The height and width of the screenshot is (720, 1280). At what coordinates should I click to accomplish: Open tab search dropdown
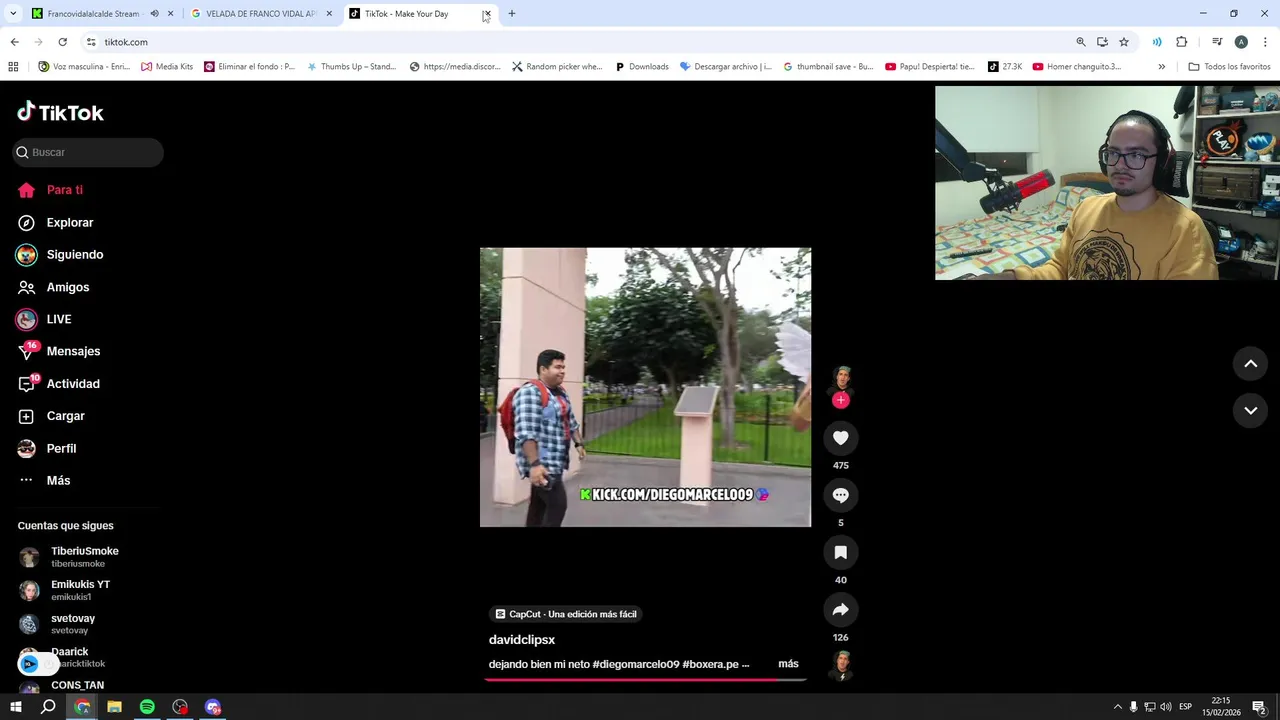pos(13,14)
